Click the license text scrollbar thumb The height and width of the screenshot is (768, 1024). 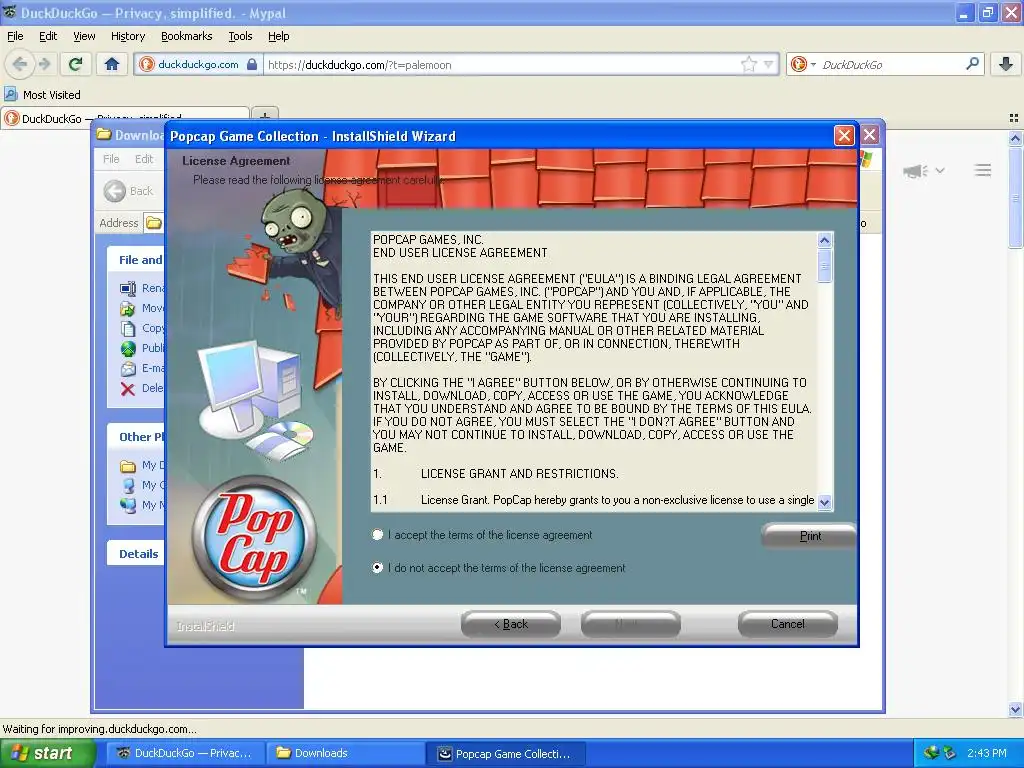pos(824,265)
